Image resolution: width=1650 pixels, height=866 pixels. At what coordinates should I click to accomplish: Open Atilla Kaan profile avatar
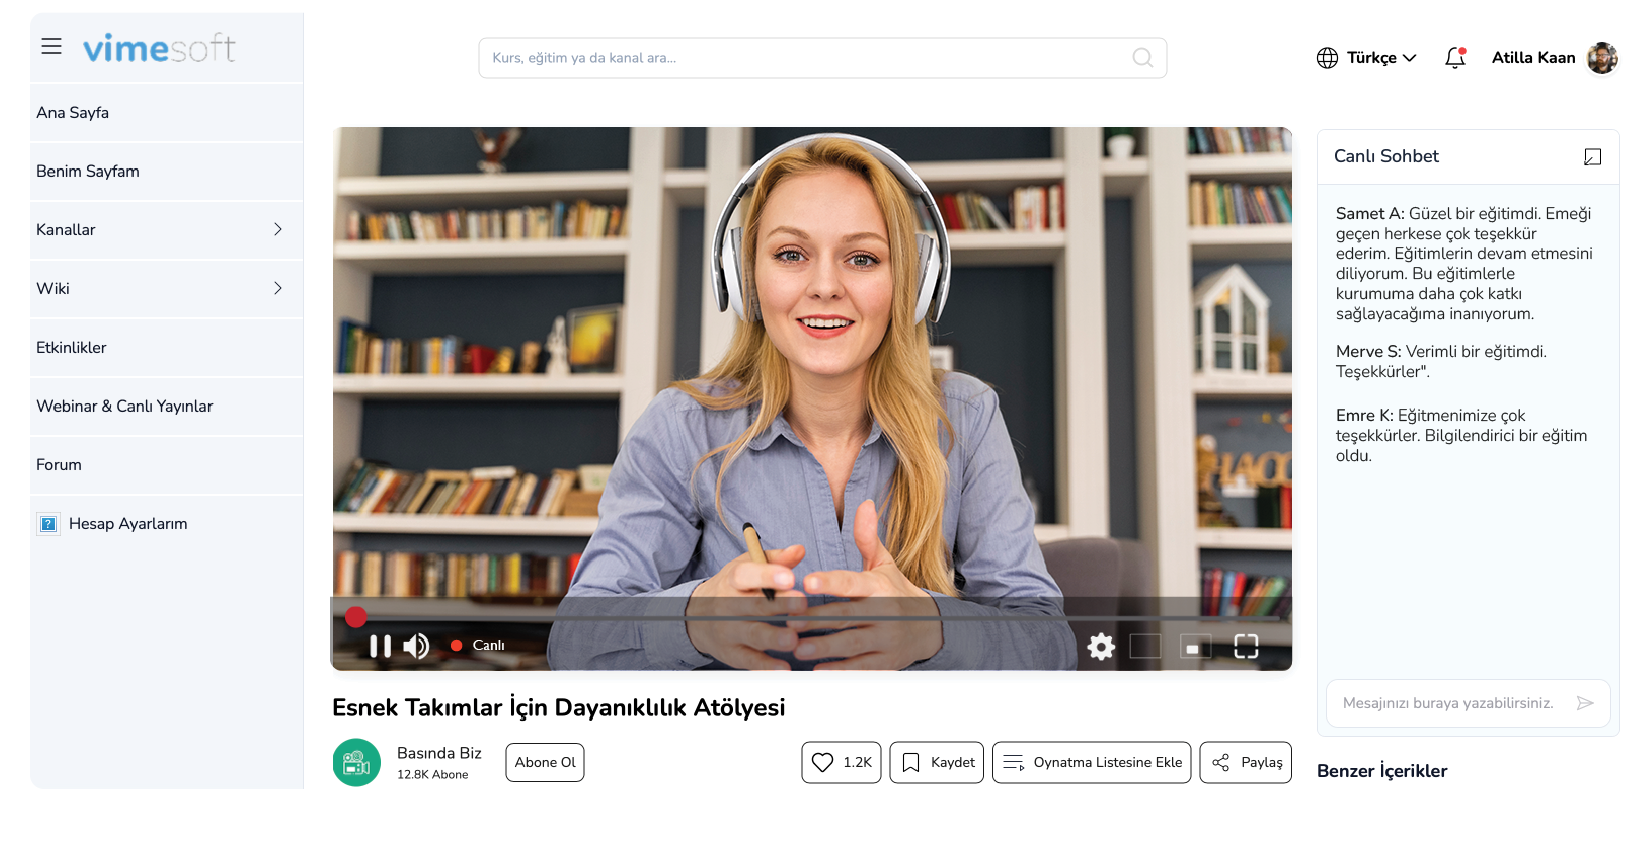click(x=1602, y=58)
